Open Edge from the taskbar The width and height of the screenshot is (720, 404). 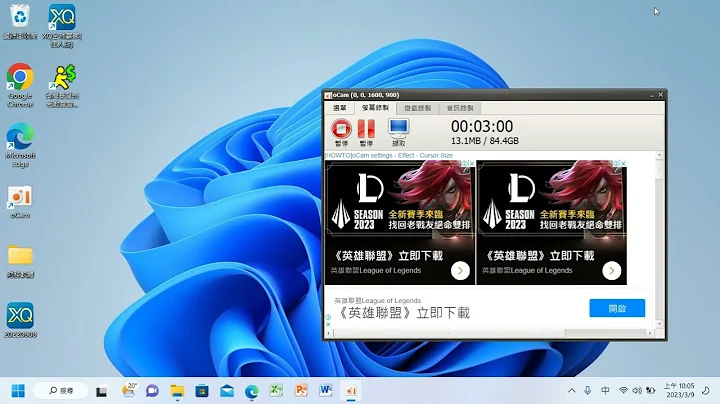click(x=252, y=391)
